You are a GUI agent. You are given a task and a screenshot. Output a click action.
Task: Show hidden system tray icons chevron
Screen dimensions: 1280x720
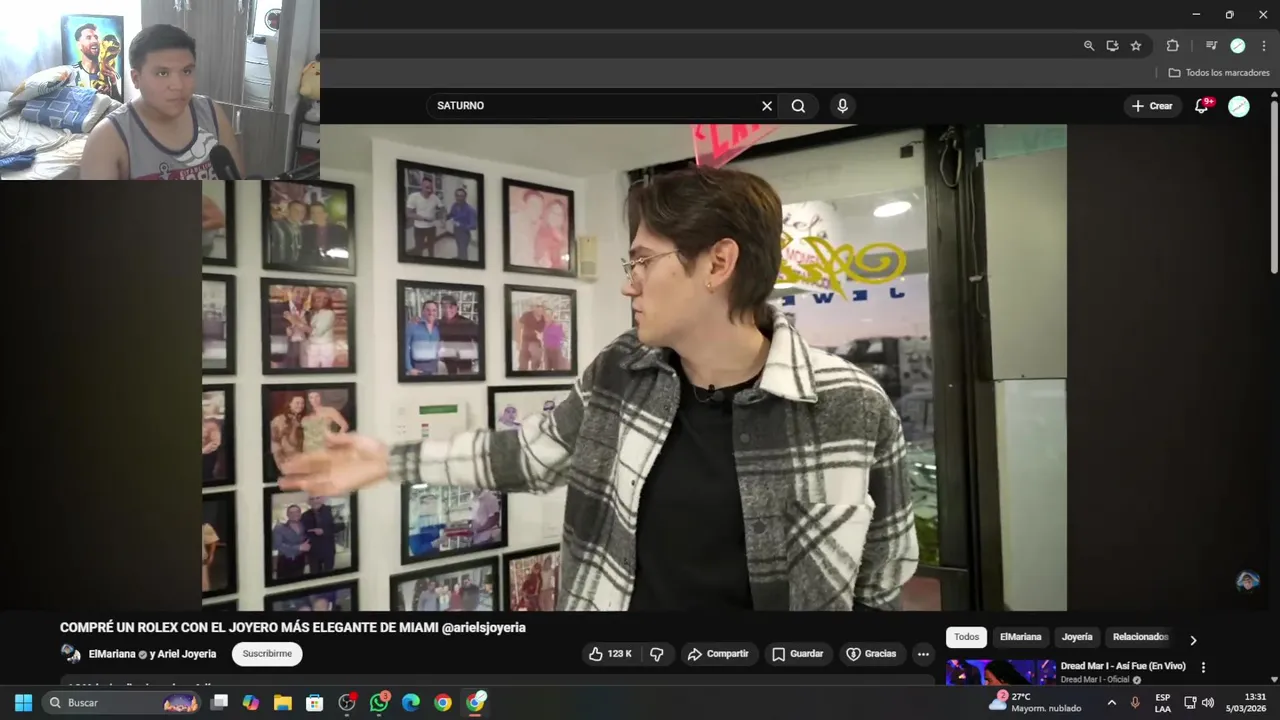[1111, 703]
